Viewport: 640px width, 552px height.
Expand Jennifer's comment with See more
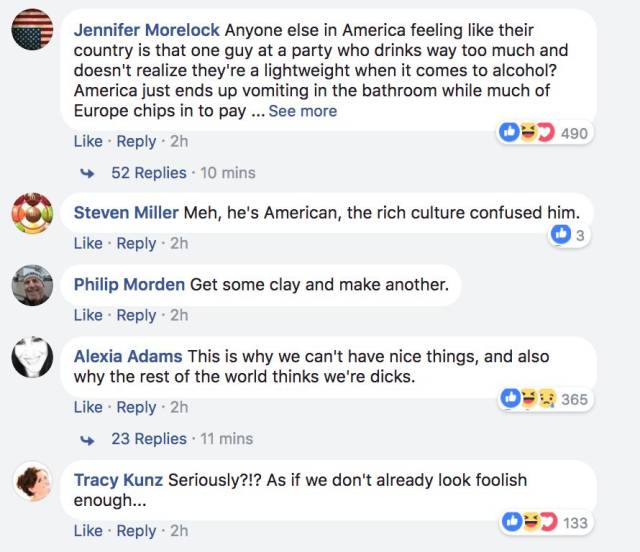pos(302,111)
